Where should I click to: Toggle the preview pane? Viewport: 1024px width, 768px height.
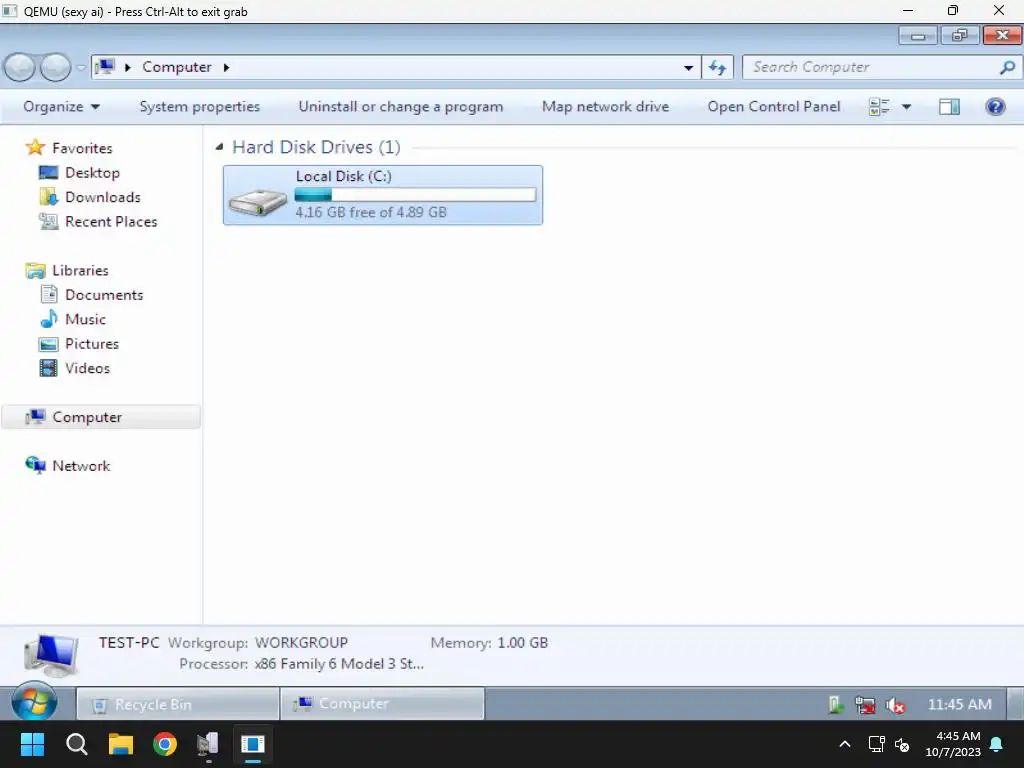(x=949, y=106)
